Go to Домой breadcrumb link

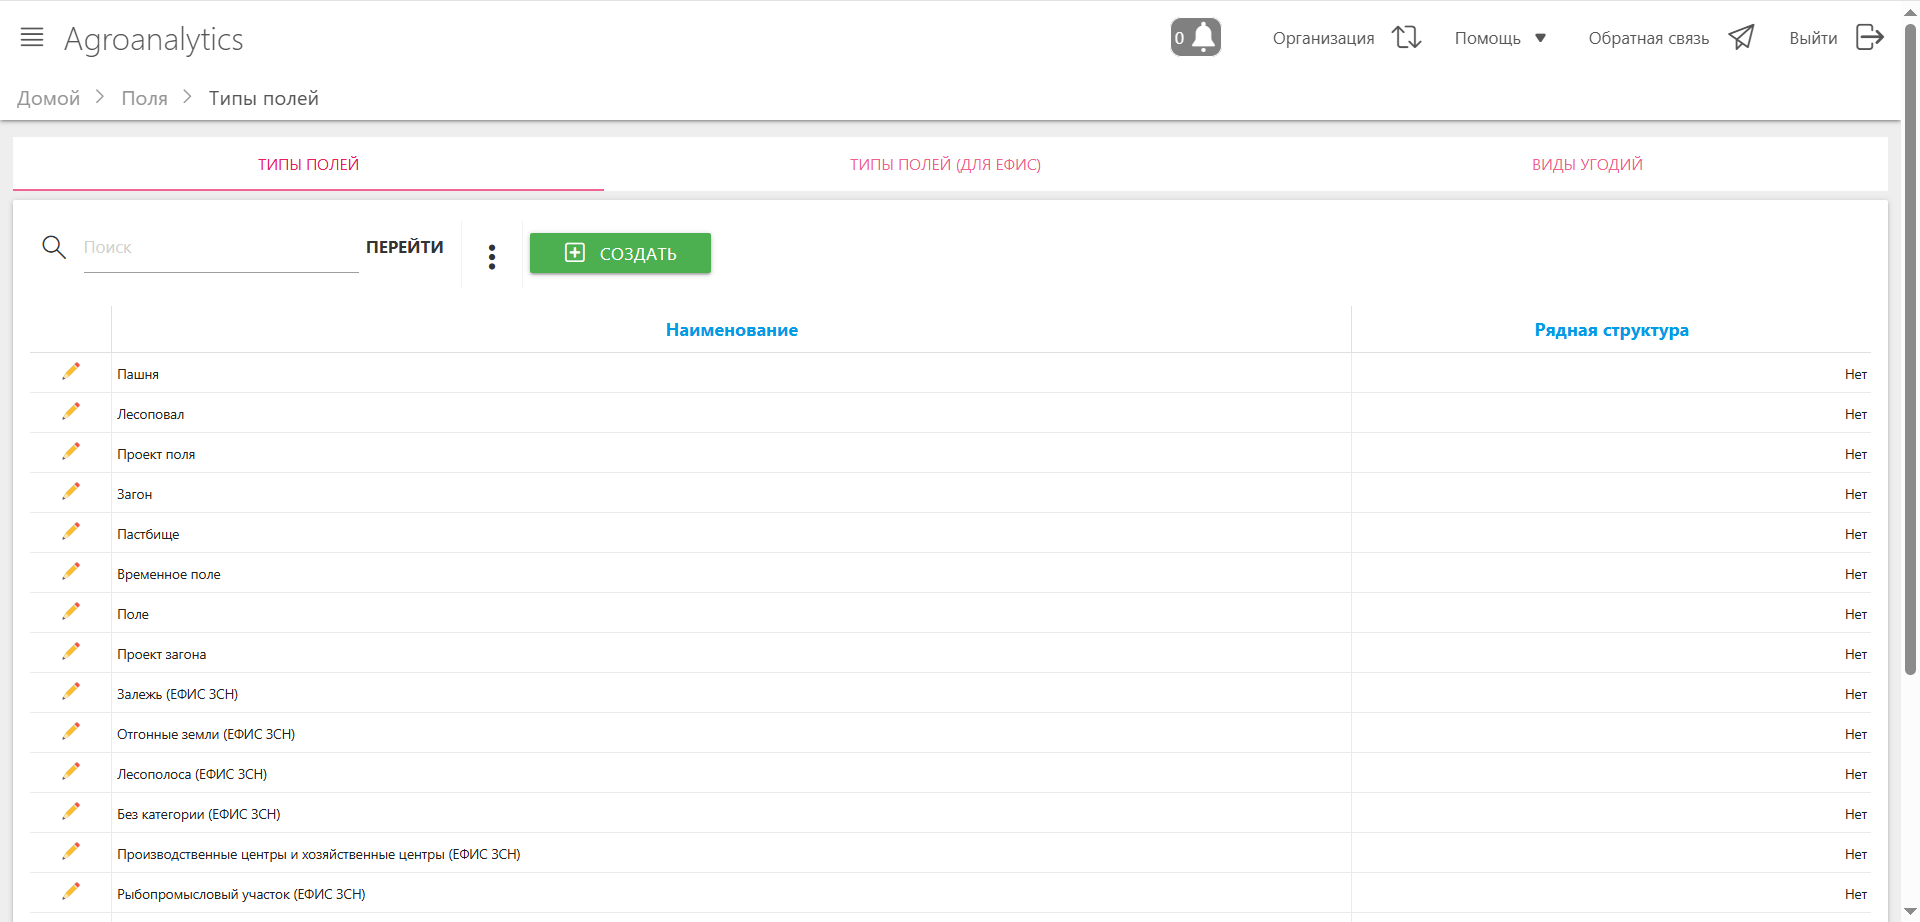(x=48, y=98)
